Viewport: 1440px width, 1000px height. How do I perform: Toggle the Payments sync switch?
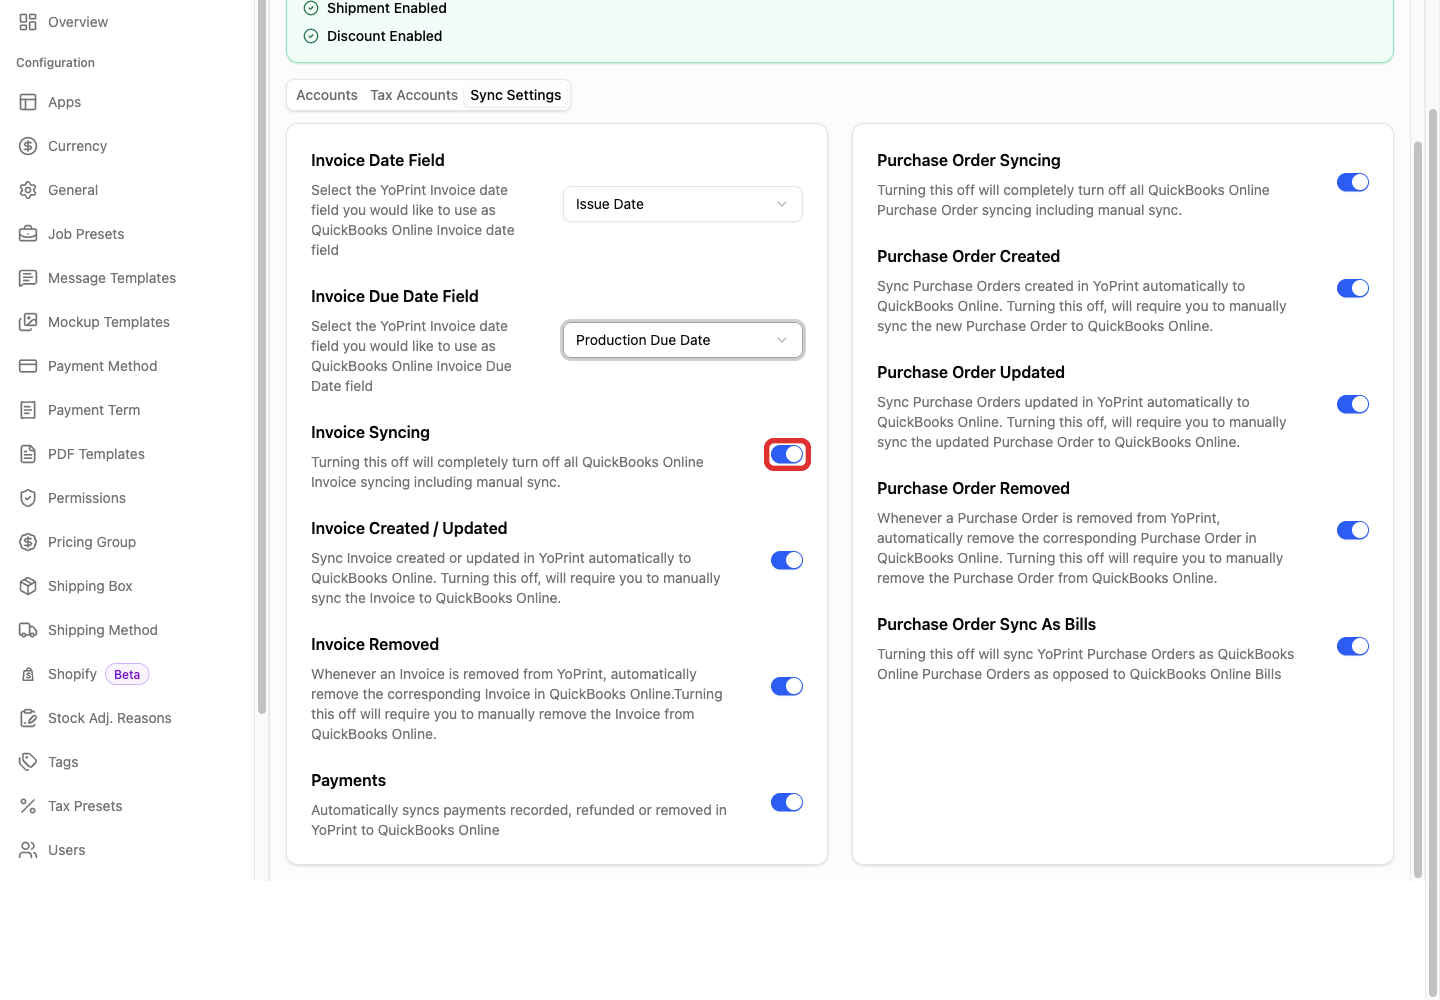click(x=787, y=802)
